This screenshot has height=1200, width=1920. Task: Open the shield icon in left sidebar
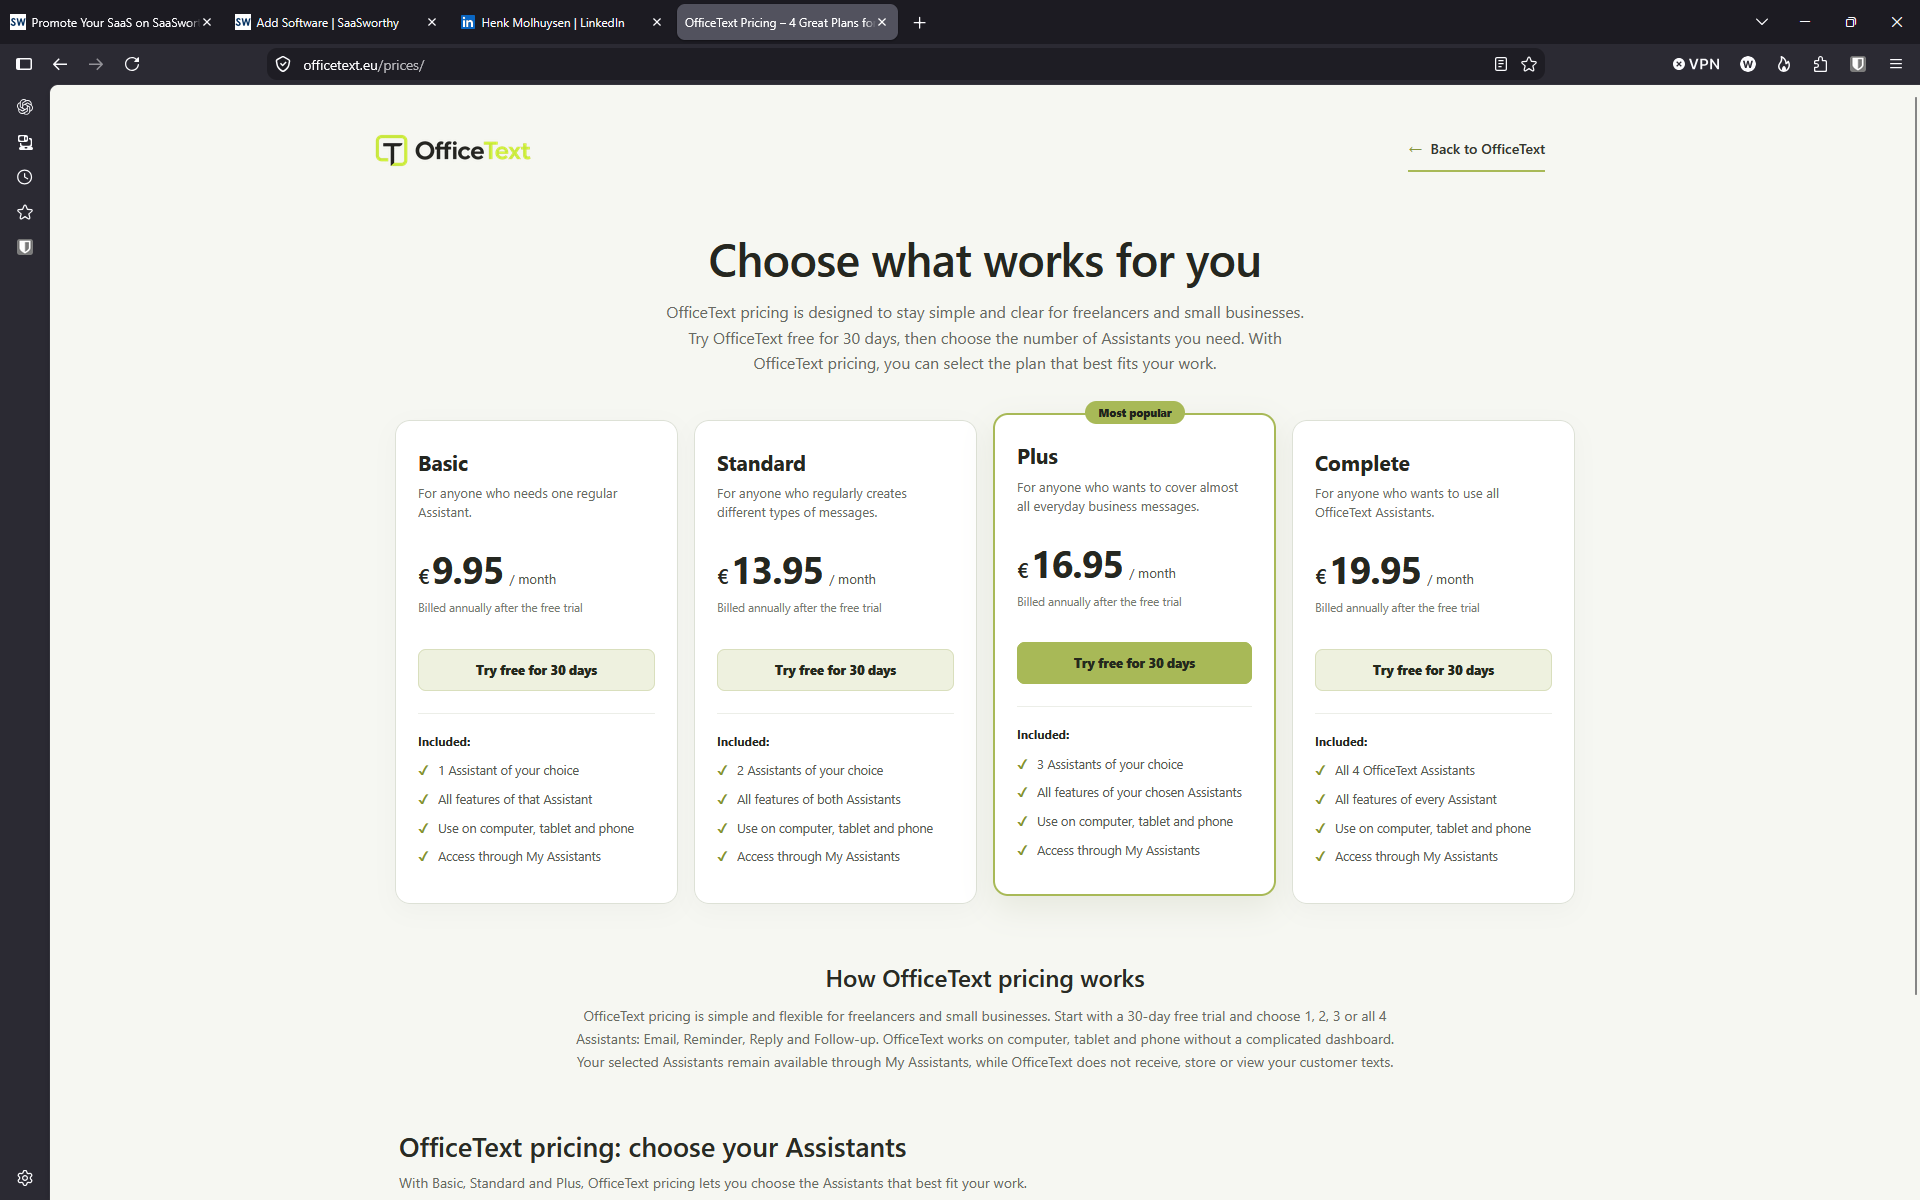click(25, 247)
